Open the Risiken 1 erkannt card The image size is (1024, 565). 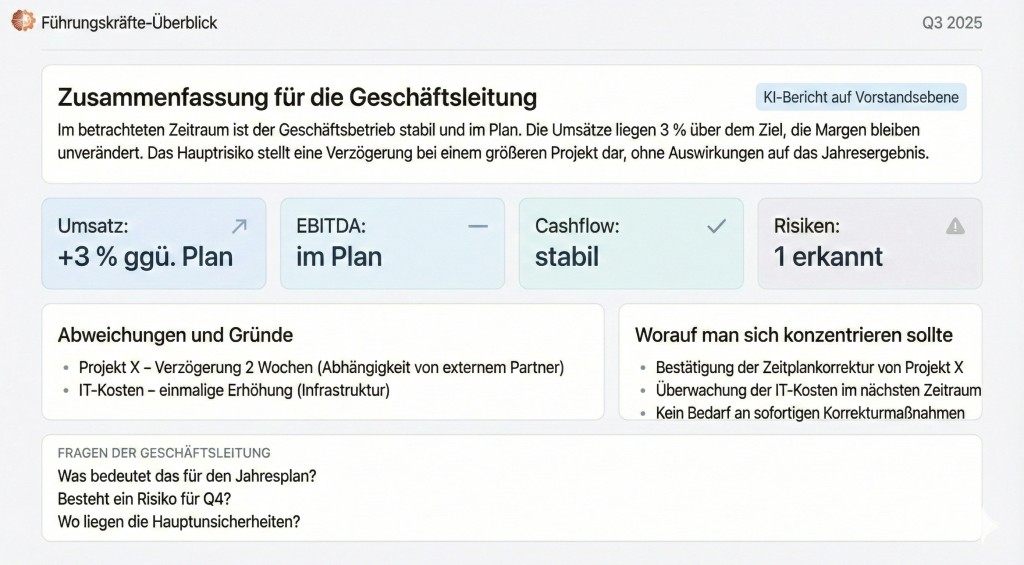click(x=869, y=243)
